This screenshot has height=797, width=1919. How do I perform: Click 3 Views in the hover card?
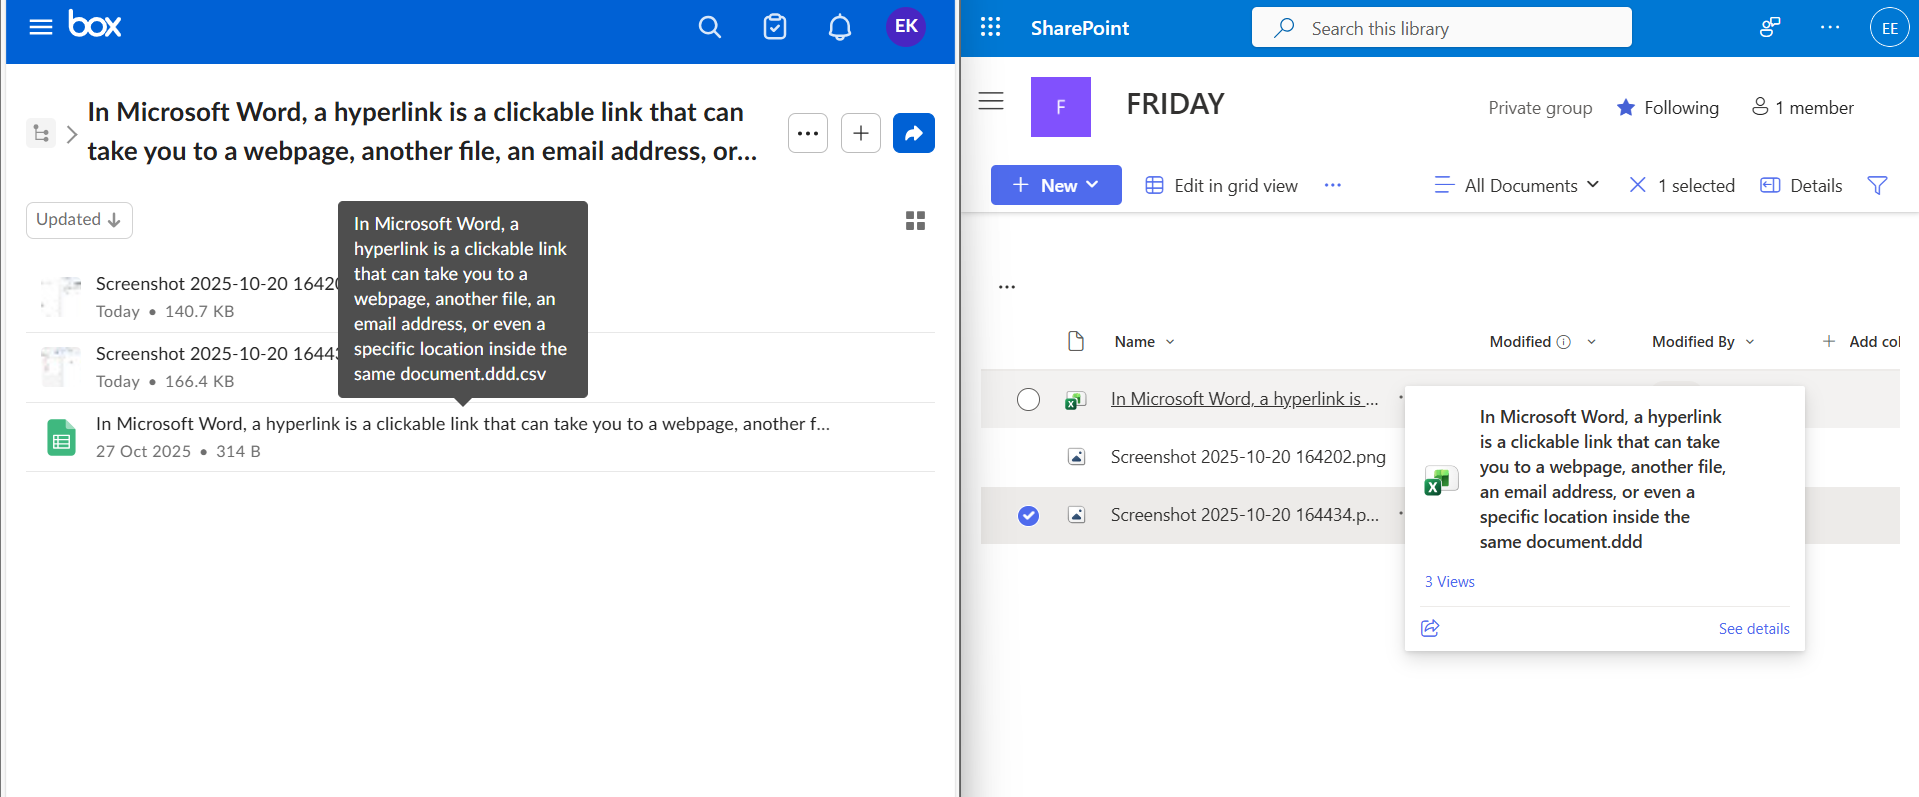pyautogui.click(x=1449, y=582)
